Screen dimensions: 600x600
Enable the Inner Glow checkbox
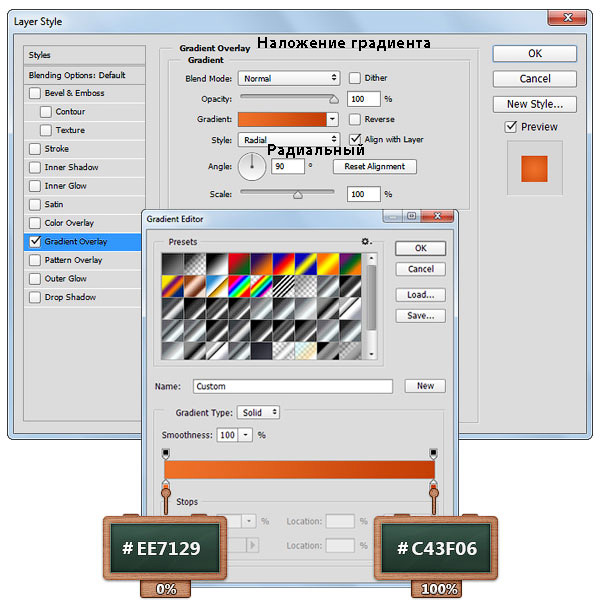[35, 186]
